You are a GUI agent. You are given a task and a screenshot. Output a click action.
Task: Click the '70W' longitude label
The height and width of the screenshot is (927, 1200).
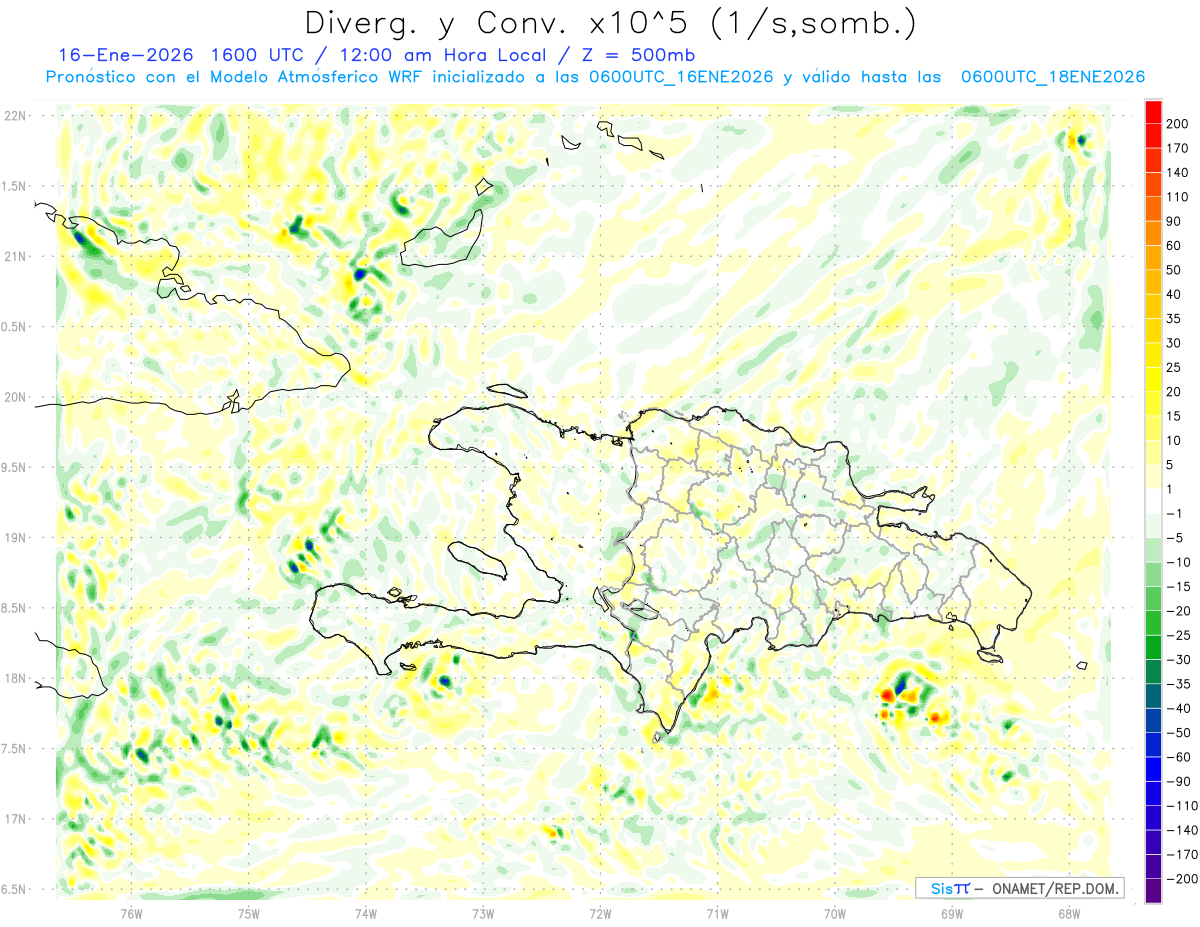coord(834,914)
